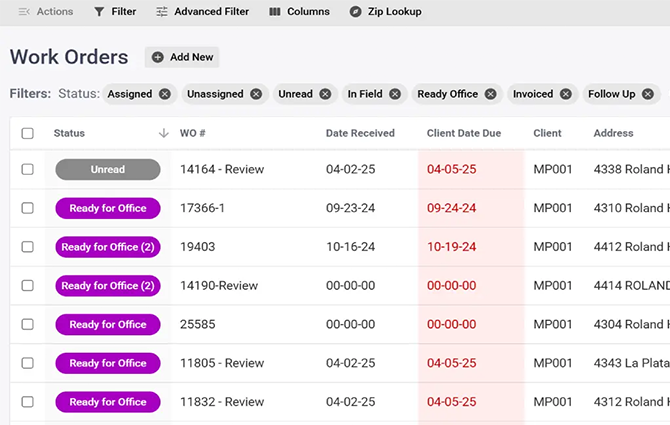Viewport: 670px width, 425px height.
Task: Click address 4343 La Plata
Action: pos(631,363)
